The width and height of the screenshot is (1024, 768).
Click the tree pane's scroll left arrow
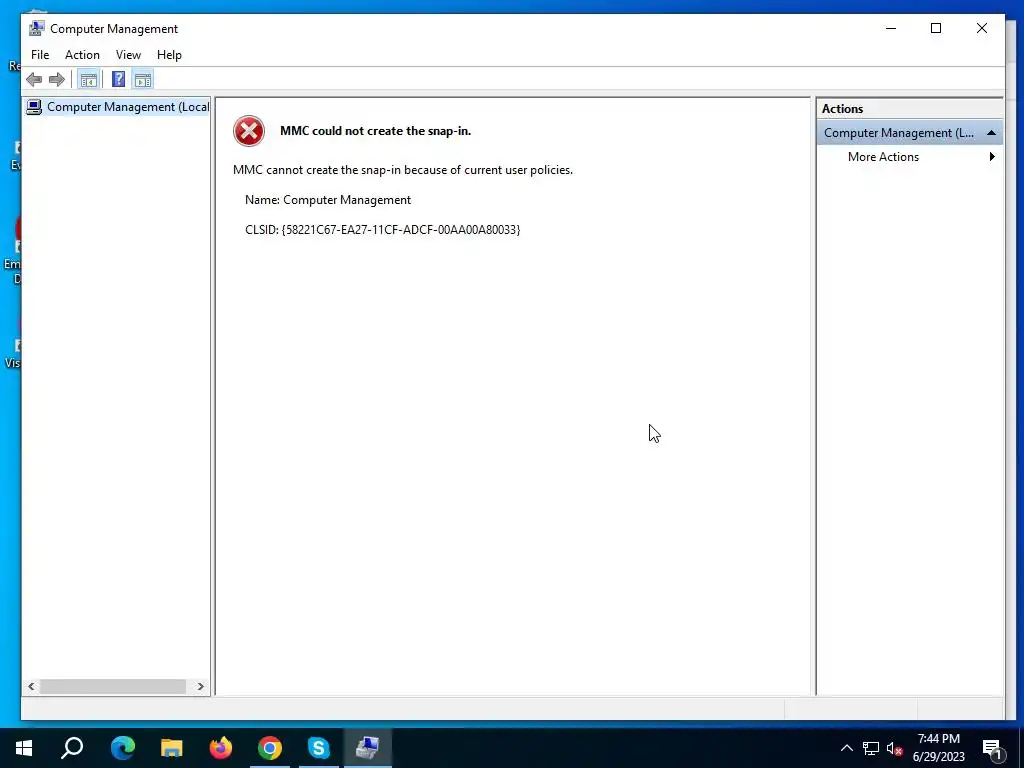coord(31,686)
